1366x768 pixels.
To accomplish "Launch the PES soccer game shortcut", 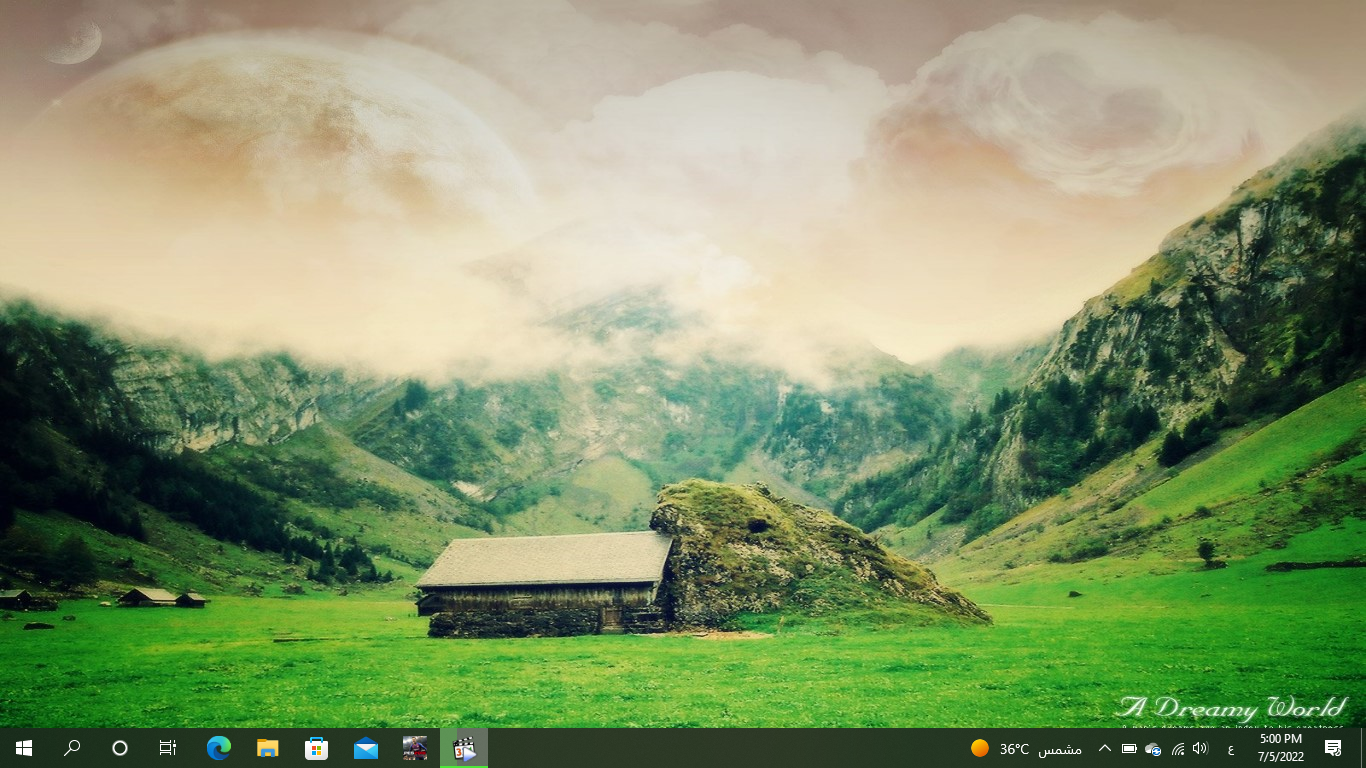I will 414,748.
